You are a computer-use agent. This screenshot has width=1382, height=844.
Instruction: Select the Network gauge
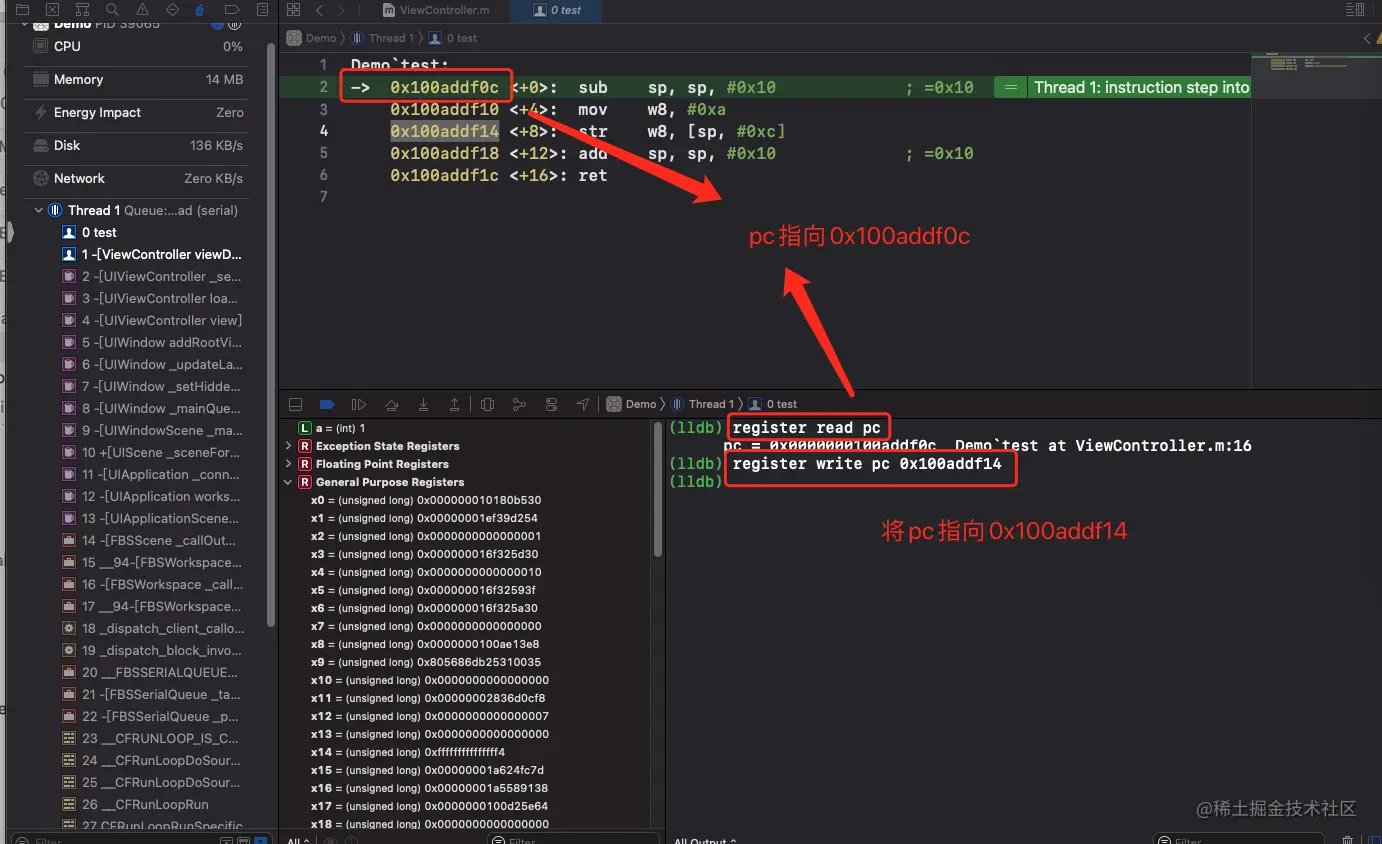136,178
